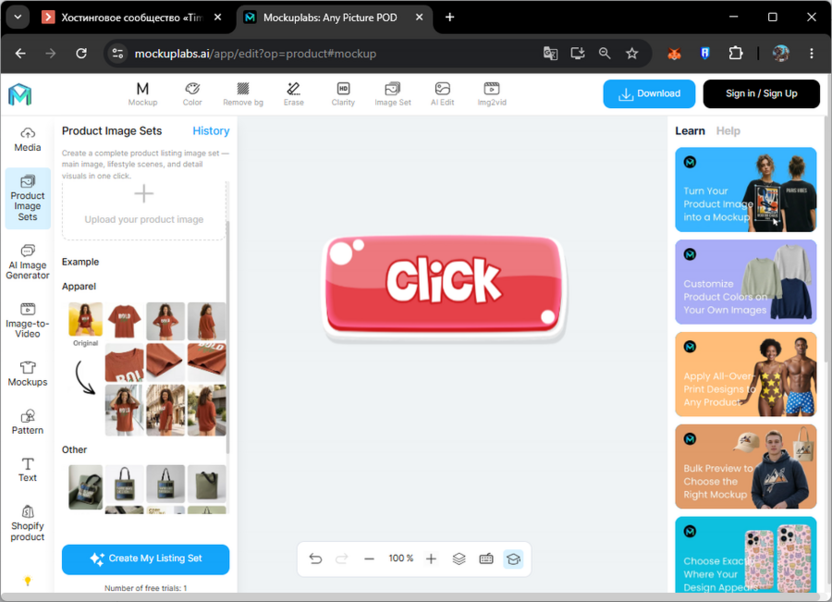Open Apply All-Over-Print Designs tutorial card

[x=746, y=374]
